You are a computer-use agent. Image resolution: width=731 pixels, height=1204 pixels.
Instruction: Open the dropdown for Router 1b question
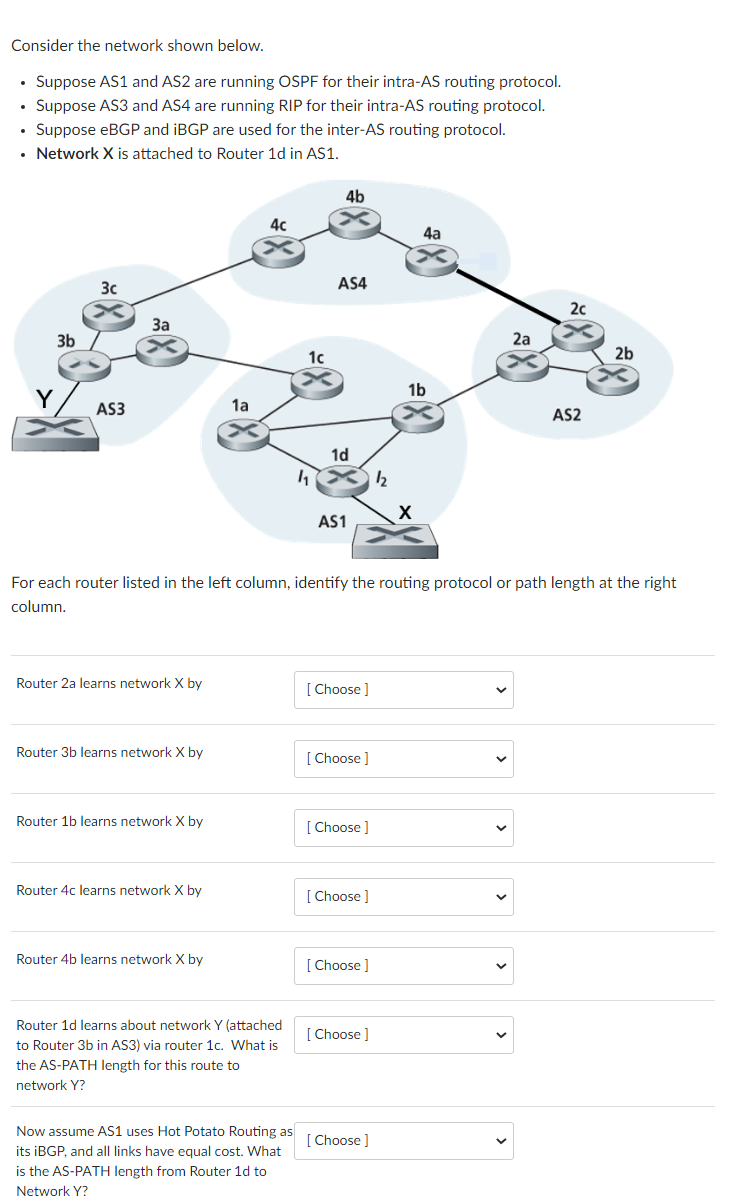click(x=403, y=827)
